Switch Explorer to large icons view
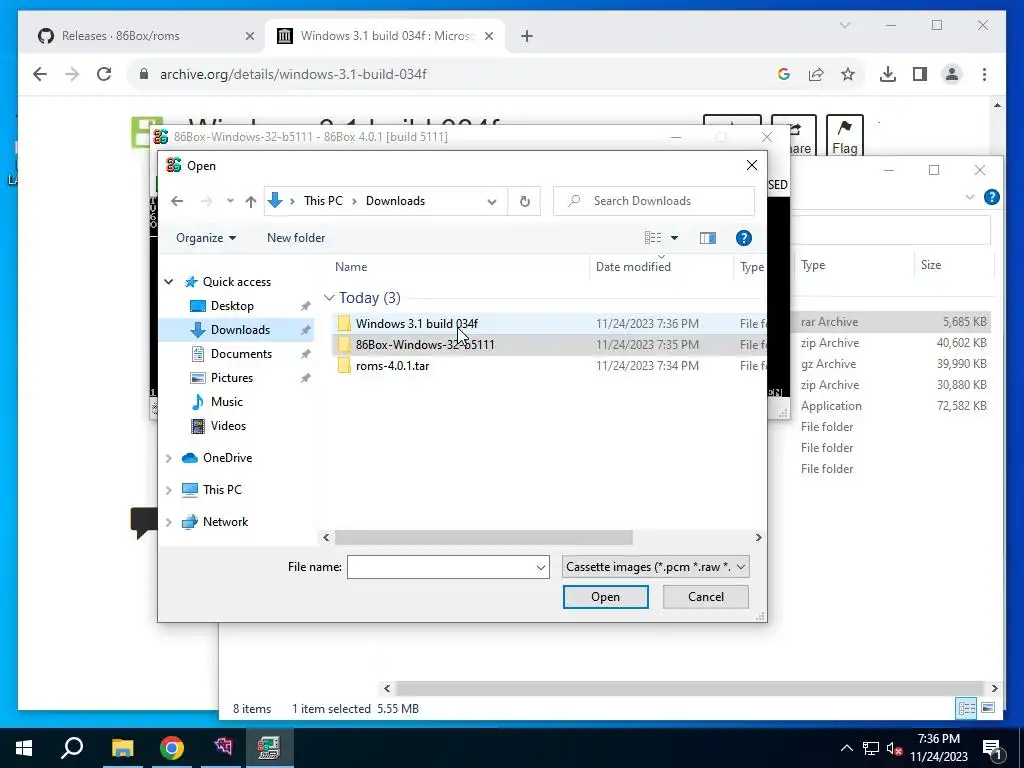This screenshot has height=768, width=1024. tap(988, 708)
